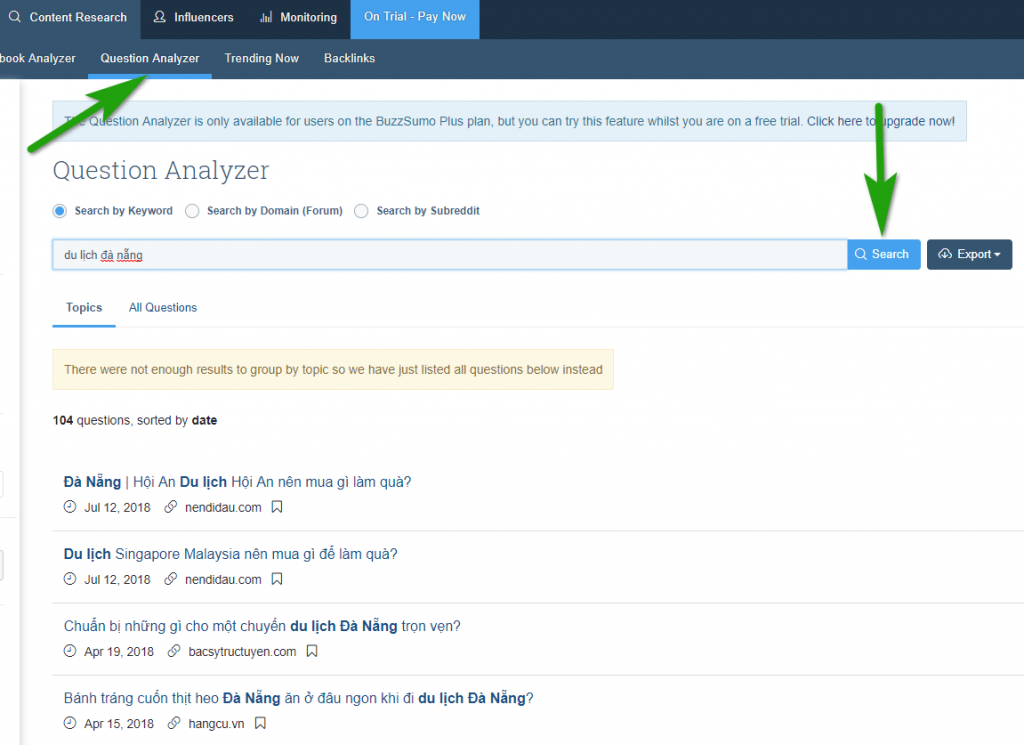Click the blue Search button
The height and width of the screenshot is (745, 1024).
[x=884, y=254]
